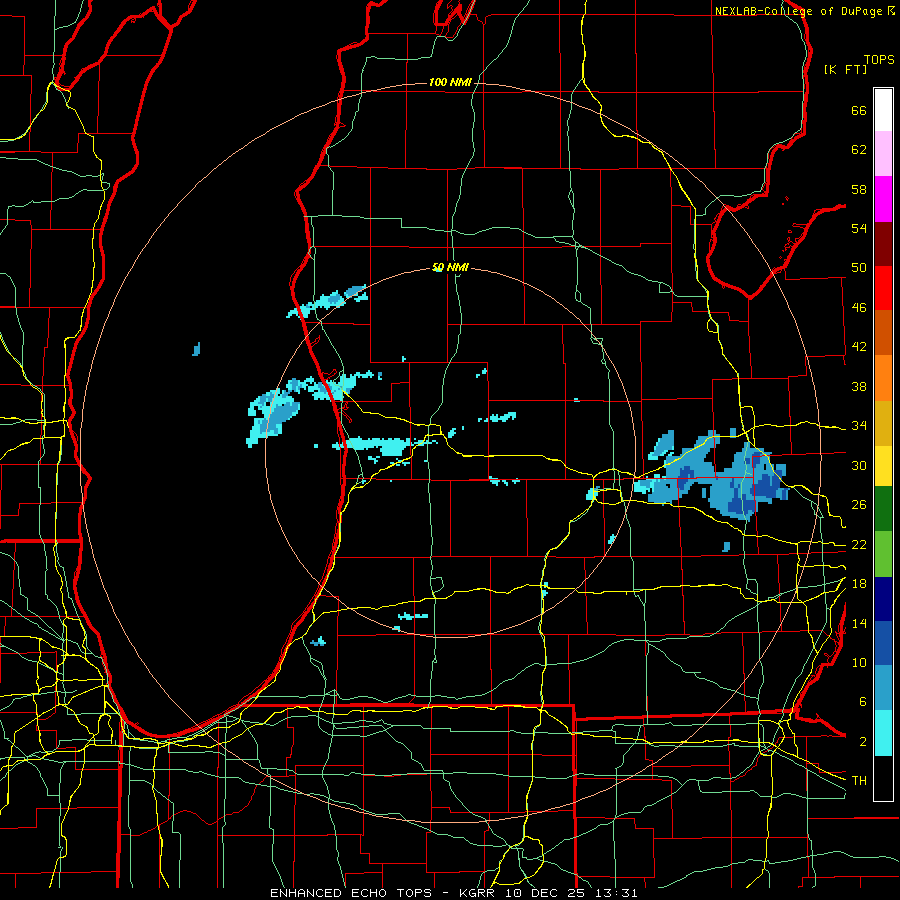Image resolution: width=900 pixels, height=900 pixels.
Task: Click the TOPS legend title
Action: click(x=879, y=59)
